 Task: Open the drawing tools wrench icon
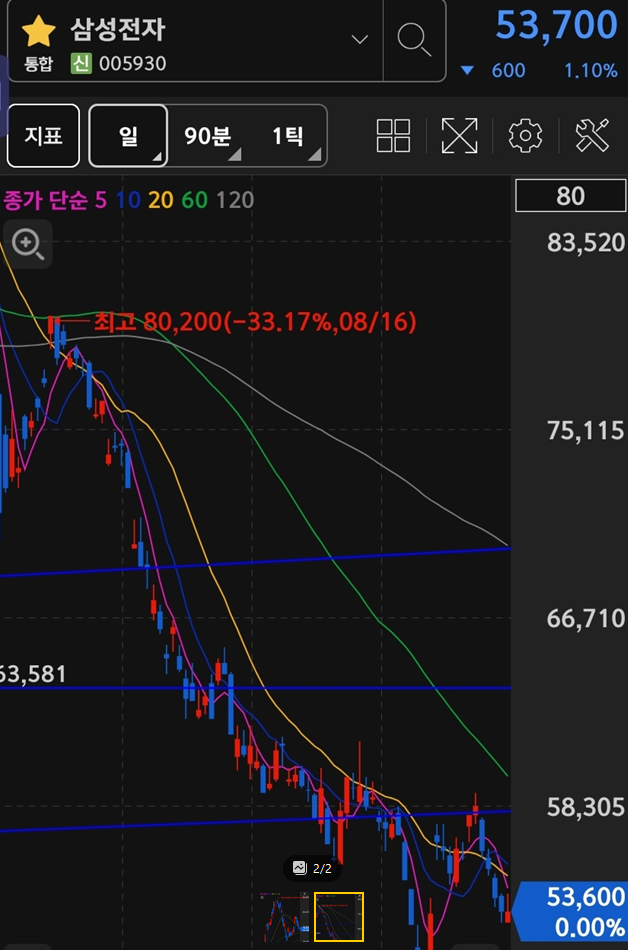coord(592,135)
